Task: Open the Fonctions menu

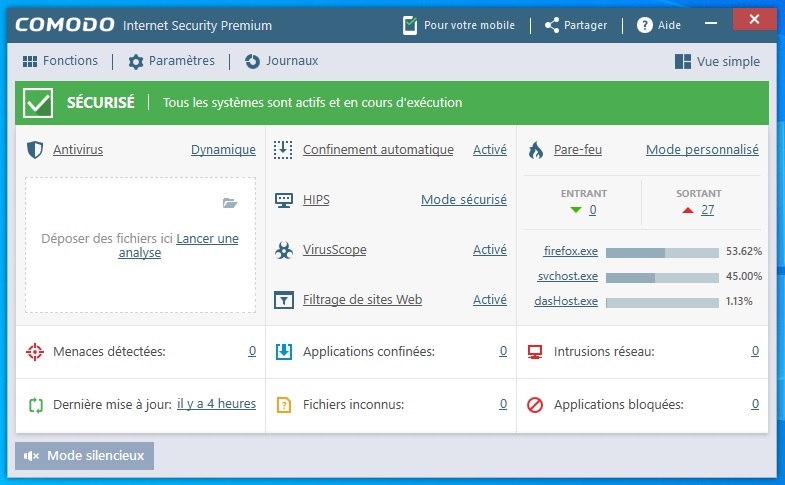Action: 60,61
